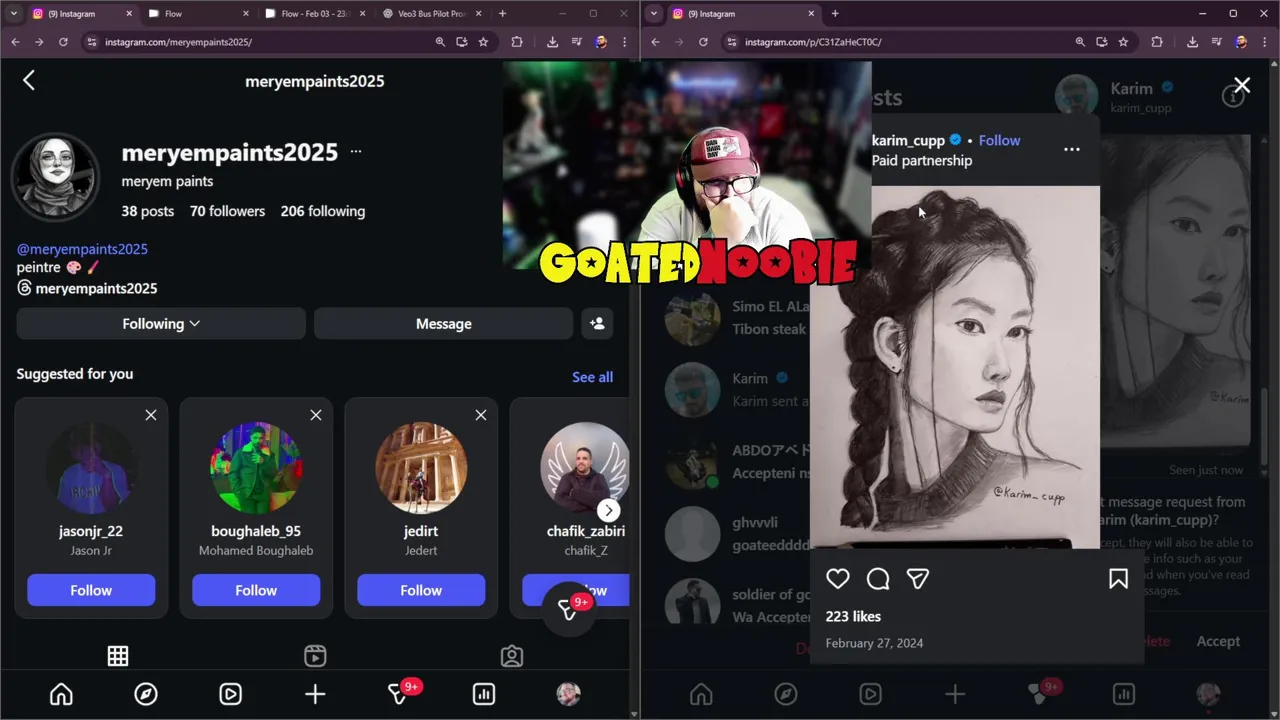
Task: Open tab search dropdown in right browser
Action: click(654, 14)
